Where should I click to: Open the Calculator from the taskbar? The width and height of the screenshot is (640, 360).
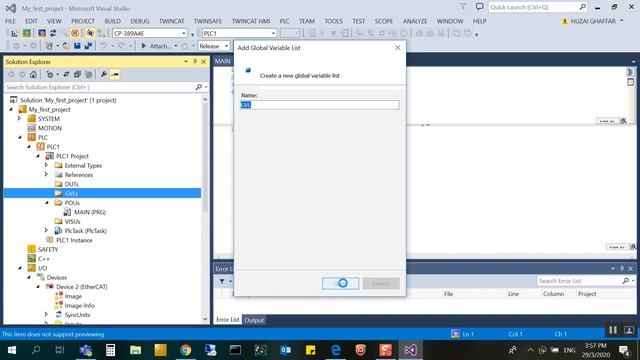[x=110, y=350]
